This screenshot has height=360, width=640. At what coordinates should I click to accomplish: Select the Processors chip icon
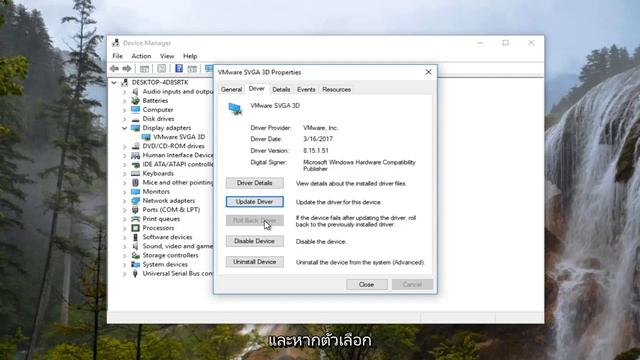136,228
